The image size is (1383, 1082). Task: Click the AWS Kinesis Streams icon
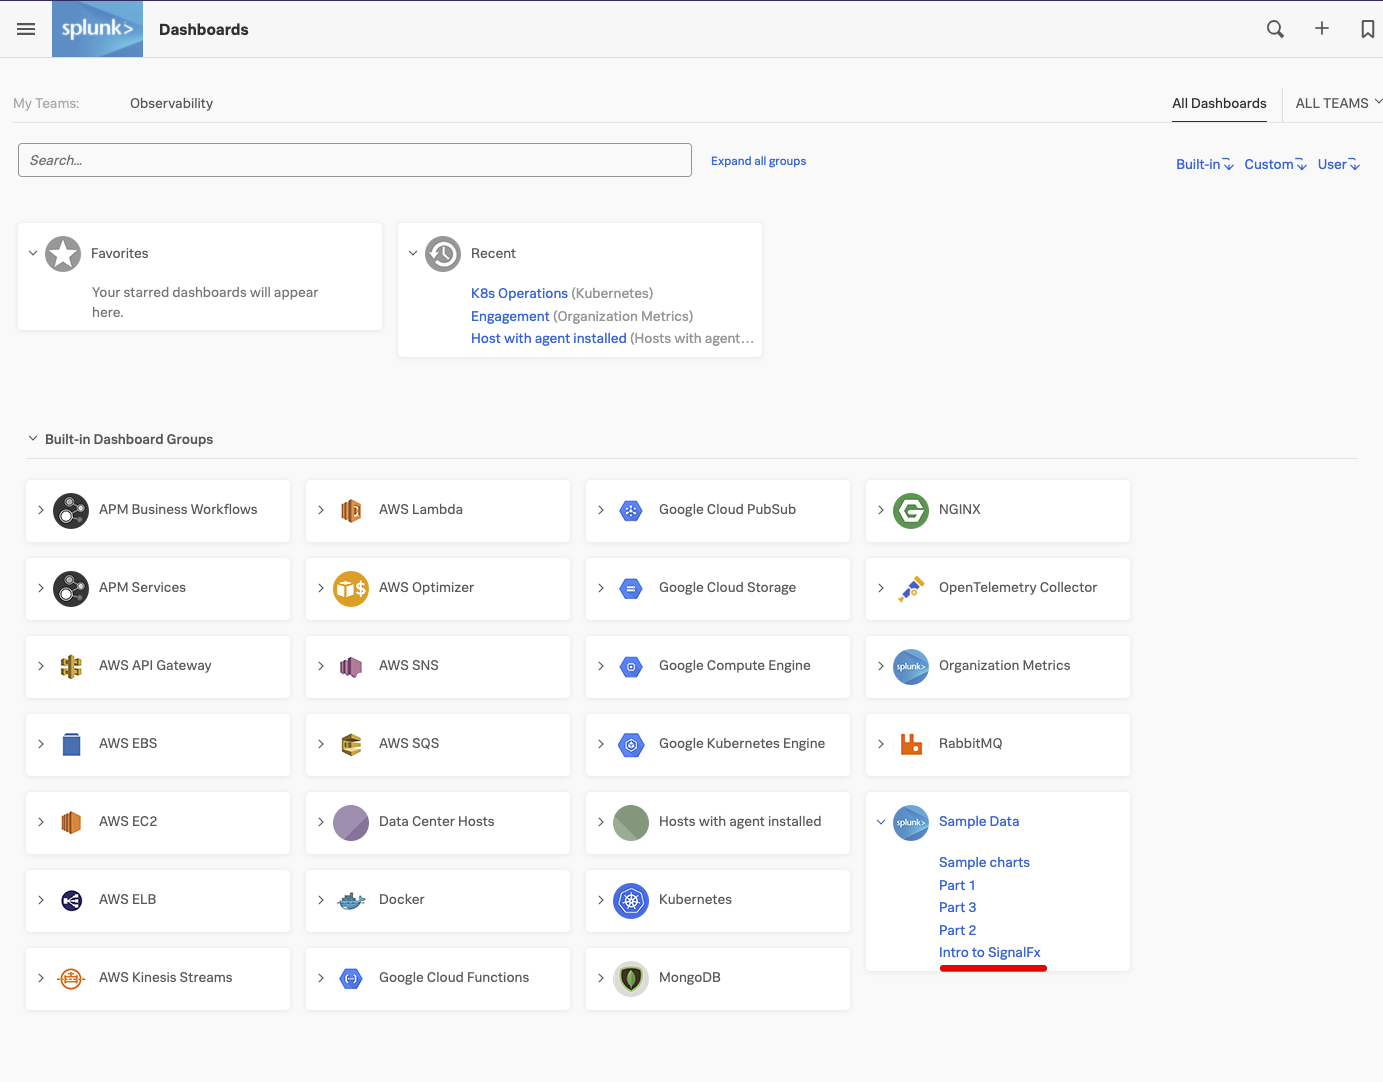[x=71, y=979]
